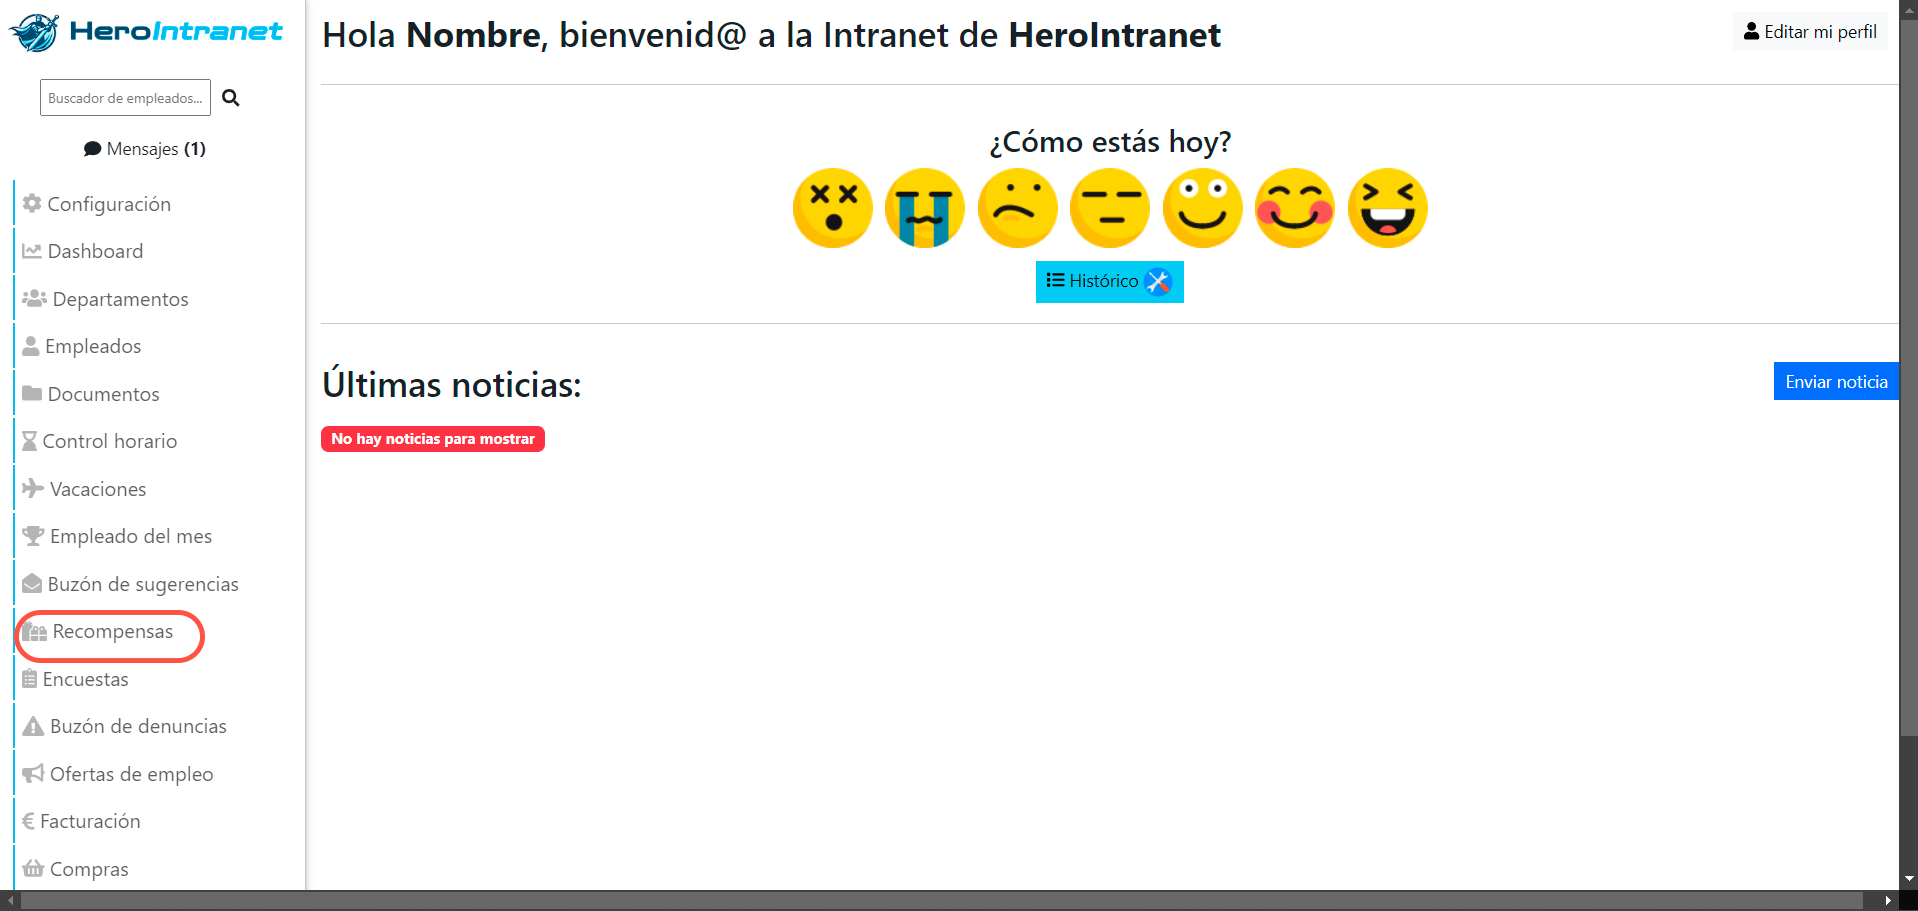Click the Empleado del mes trophy icon
Viewport: 1918px width, 911px height.
tap(33, 536)
